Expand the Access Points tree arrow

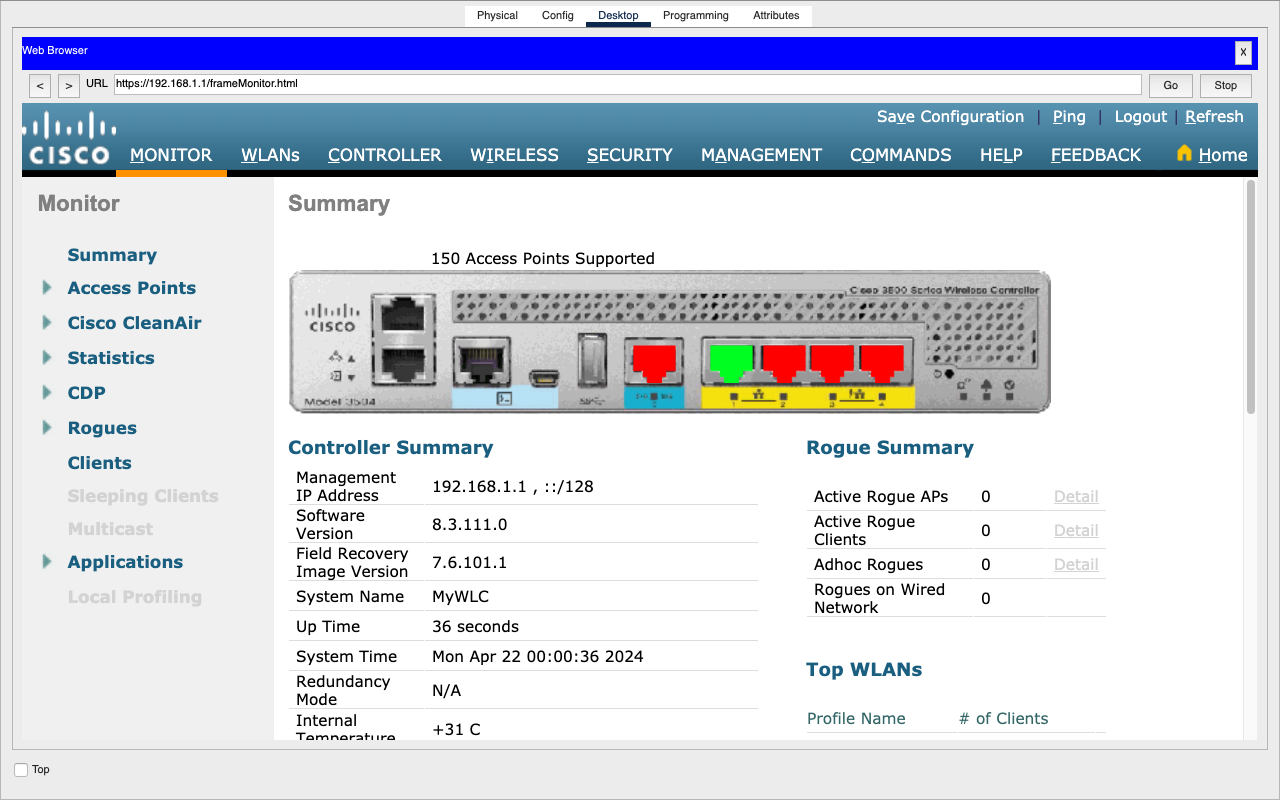(47, 288)
